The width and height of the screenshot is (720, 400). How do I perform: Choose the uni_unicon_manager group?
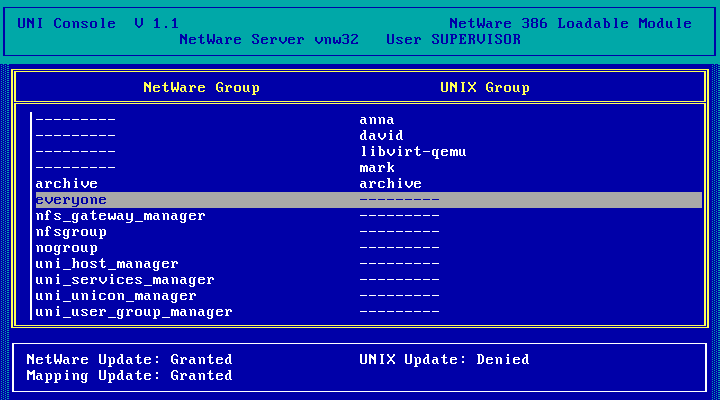116,296
